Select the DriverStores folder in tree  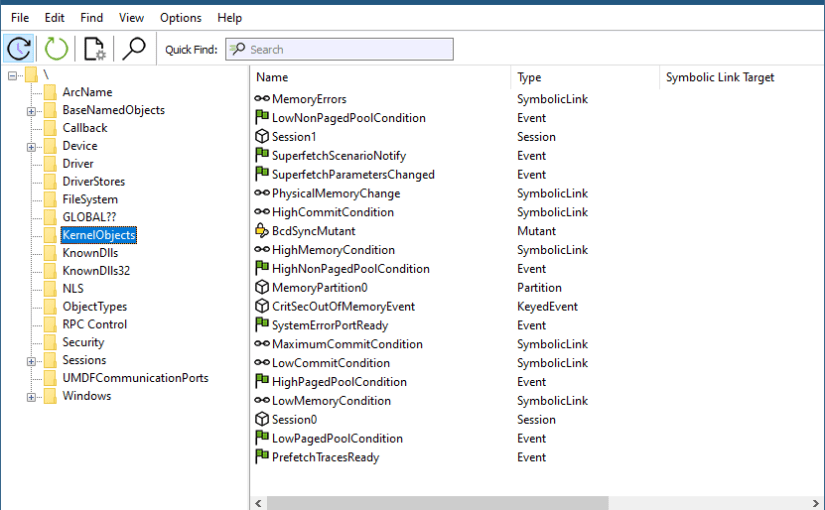94,182
